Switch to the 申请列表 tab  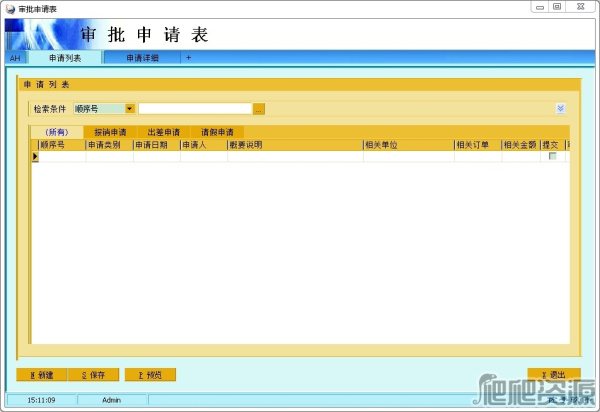point(65,58)
